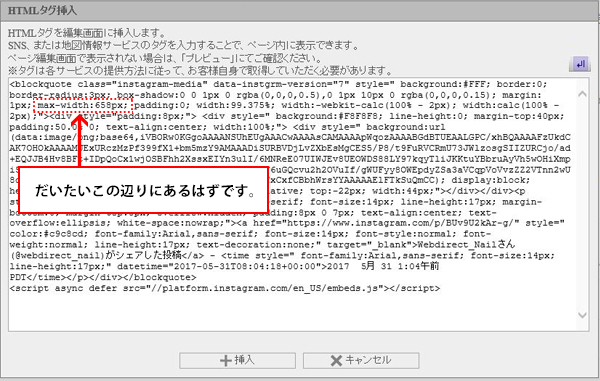Screen dimensions: 600x381
Task: Click the '<blockquote class="instagram-media"' text
Action: tap(108, 84)
